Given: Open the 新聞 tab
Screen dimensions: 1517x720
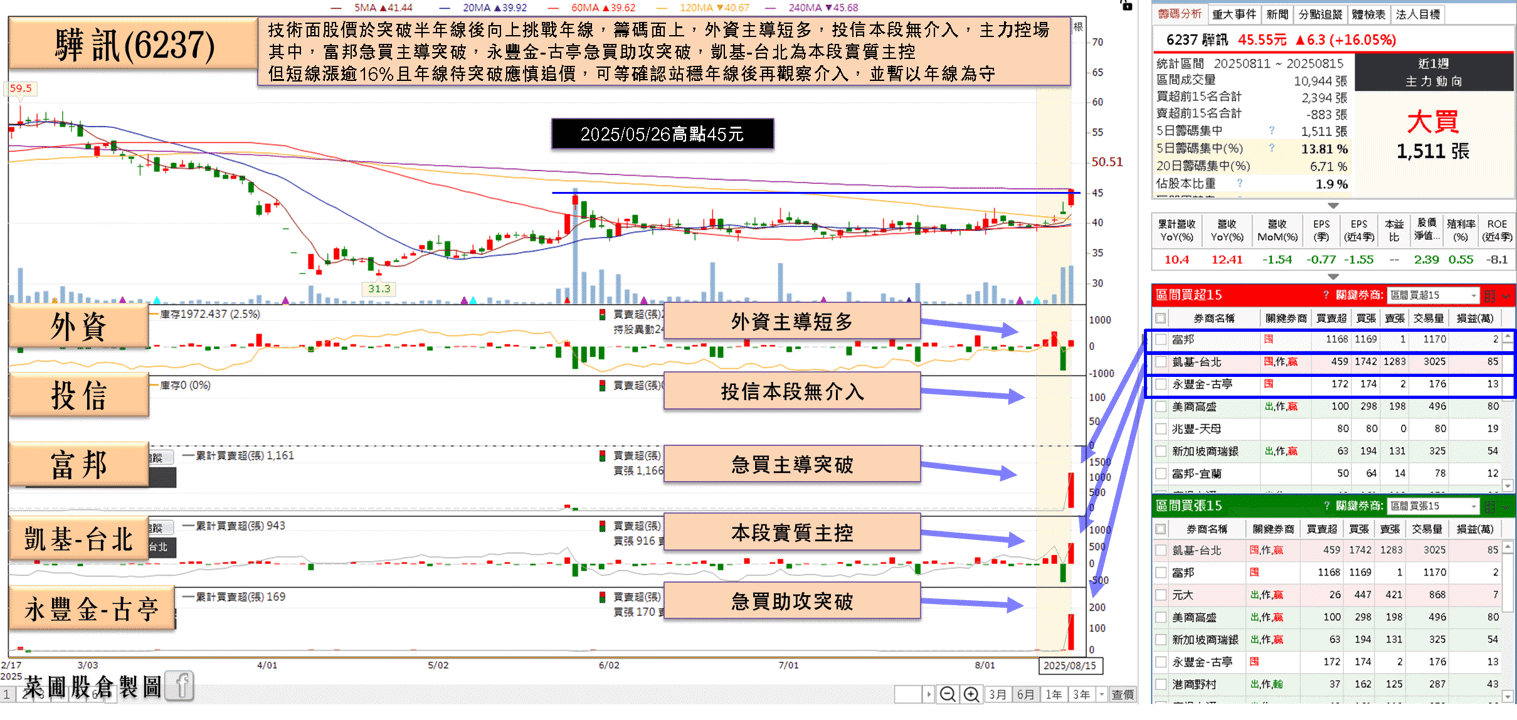Looking at the screenshot, I should click(1276, 14).
